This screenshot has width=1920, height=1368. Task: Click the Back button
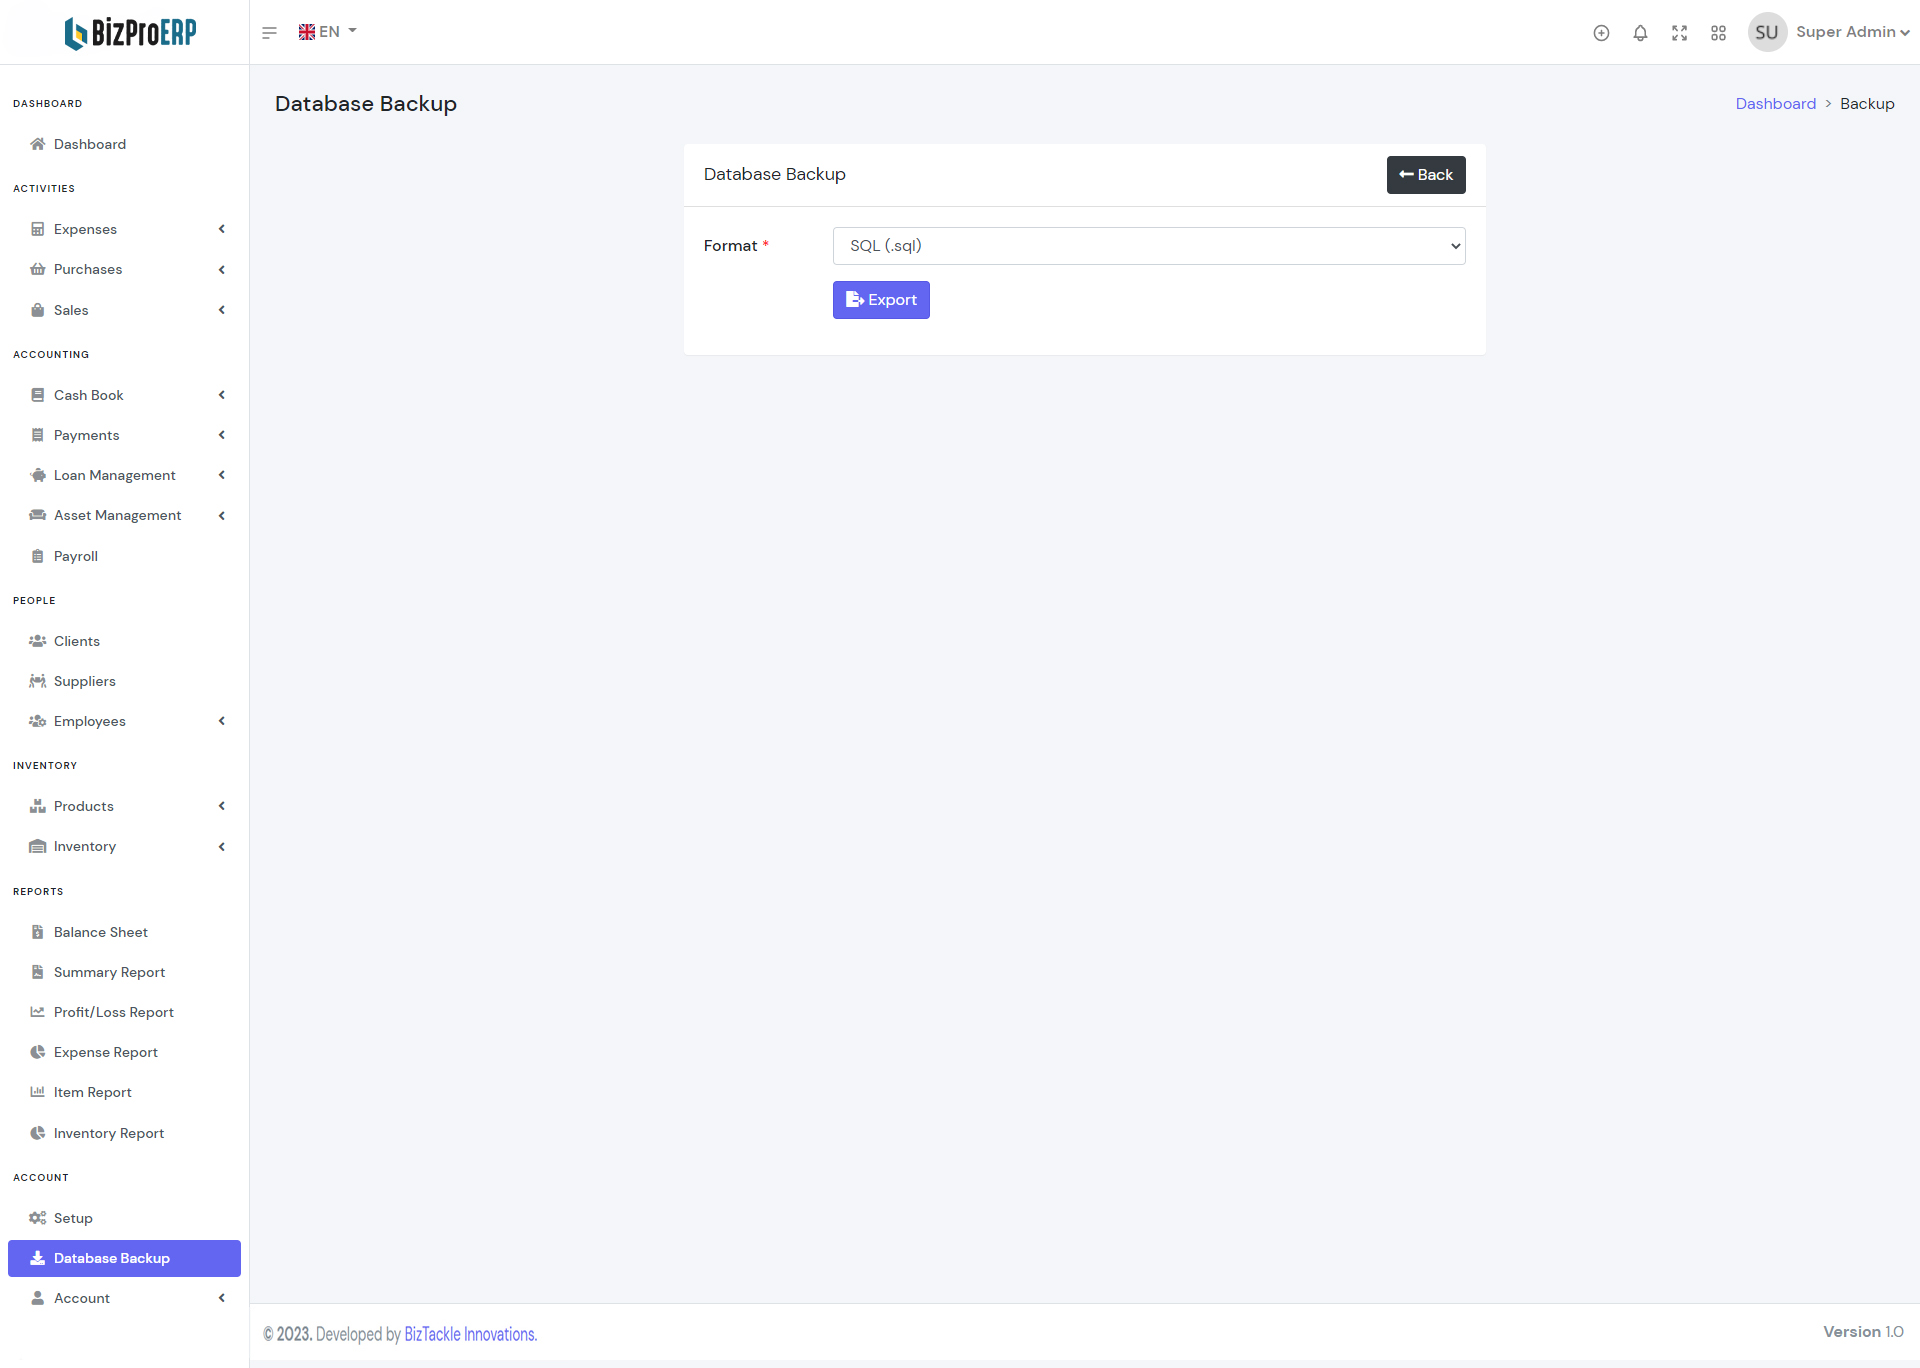tap(1425, 175)
